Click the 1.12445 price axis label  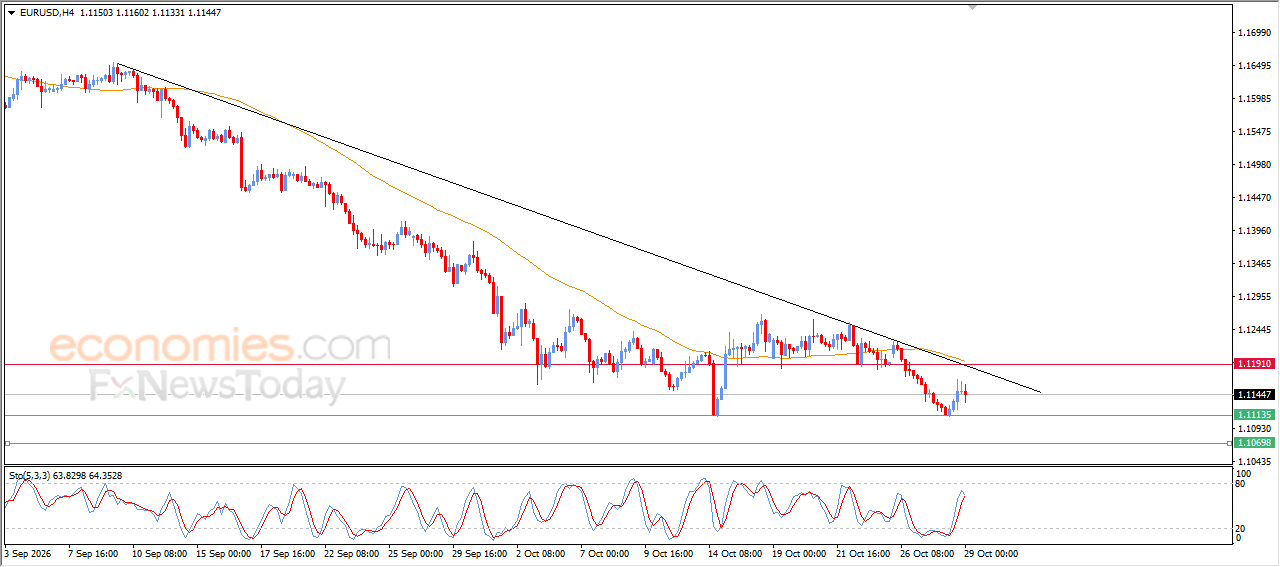[x=1253, y=330]
